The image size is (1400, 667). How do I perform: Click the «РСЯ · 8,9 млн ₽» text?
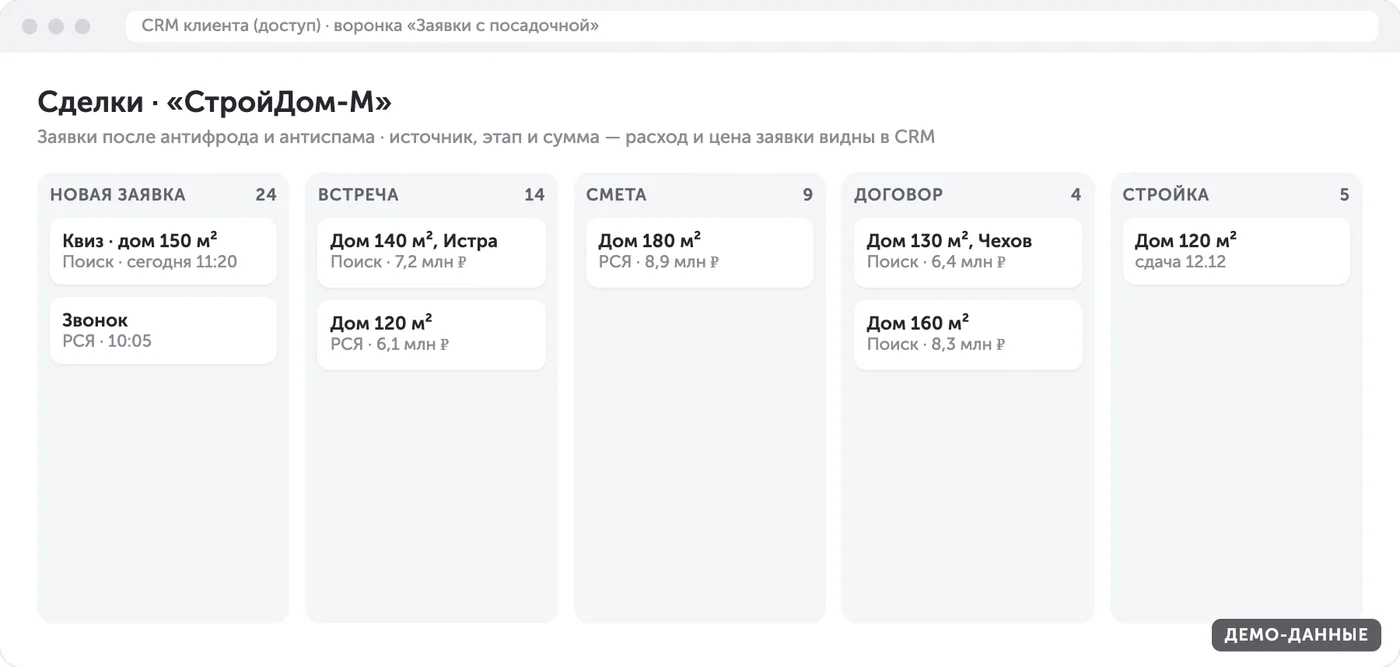[x=659, y=263]
